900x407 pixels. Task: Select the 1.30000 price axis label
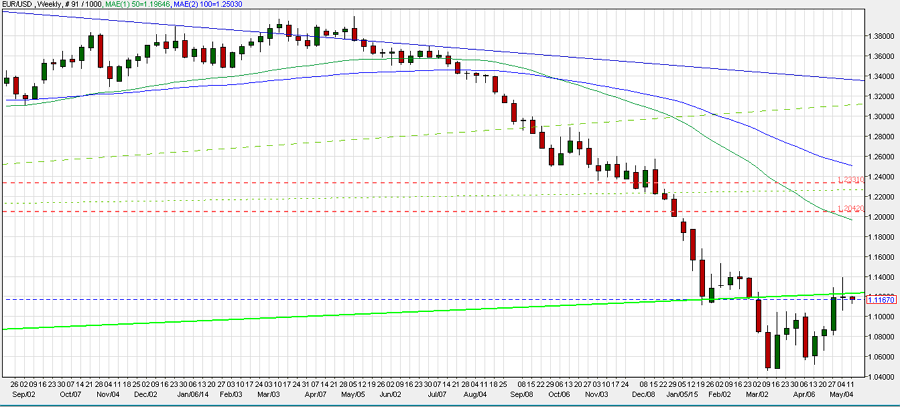click(x=883, y=116)
